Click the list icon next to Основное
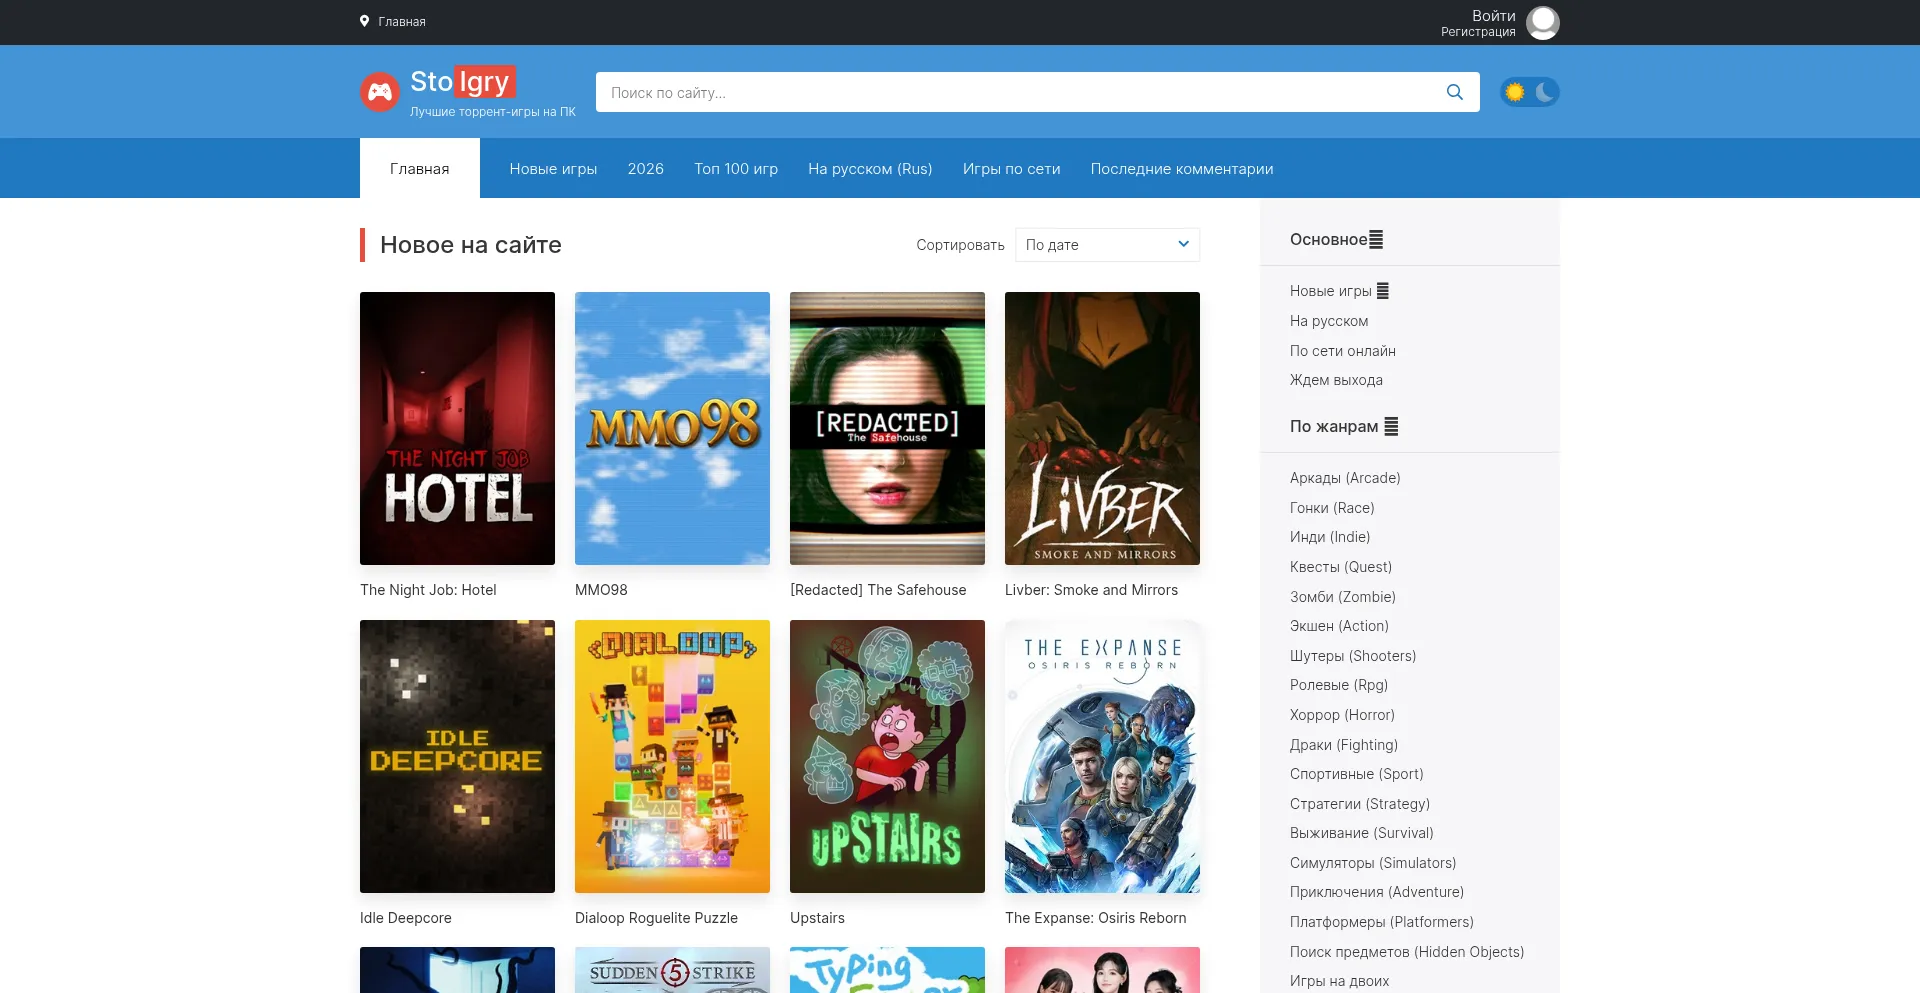Screen dimensions: 1920x993 point(1376,240)
